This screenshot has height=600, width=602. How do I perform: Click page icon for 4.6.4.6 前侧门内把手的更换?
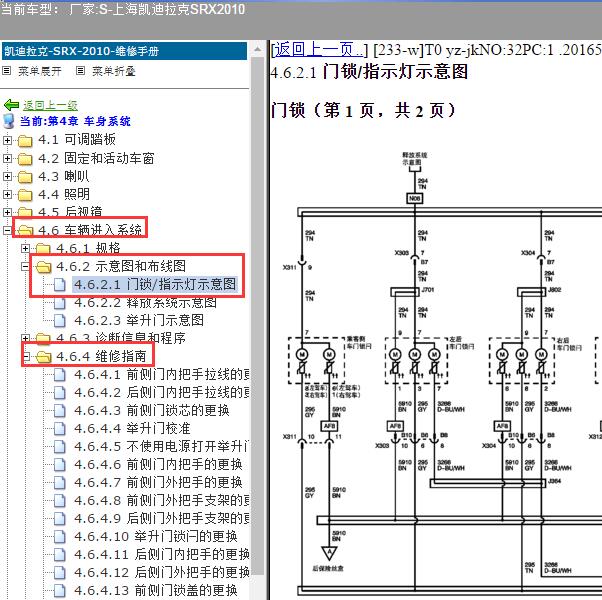[x=60, y=464]
